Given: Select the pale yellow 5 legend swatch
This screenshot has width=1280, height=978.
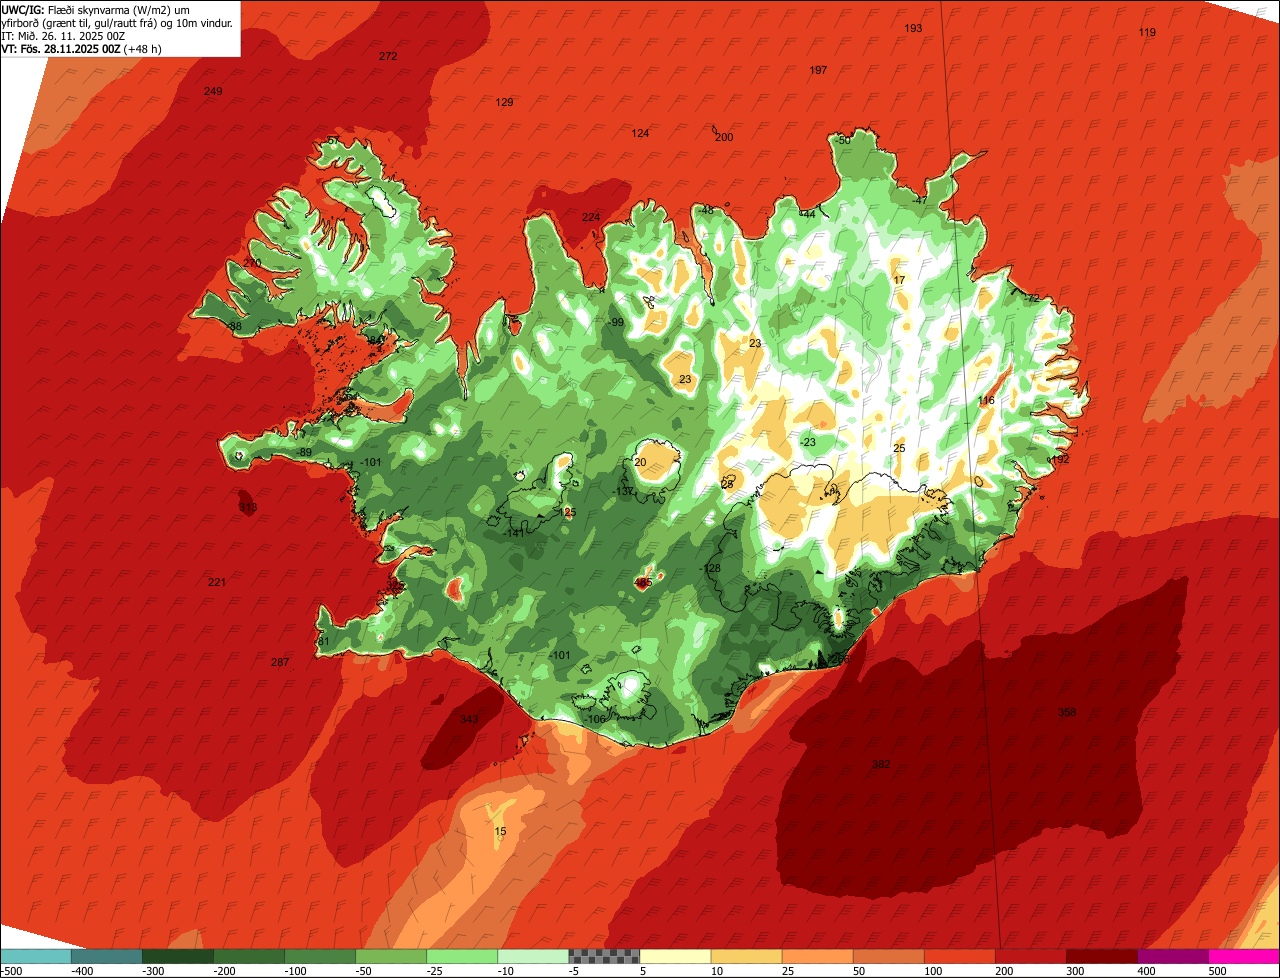Looking at the screenshot, I should click(675, 956).
